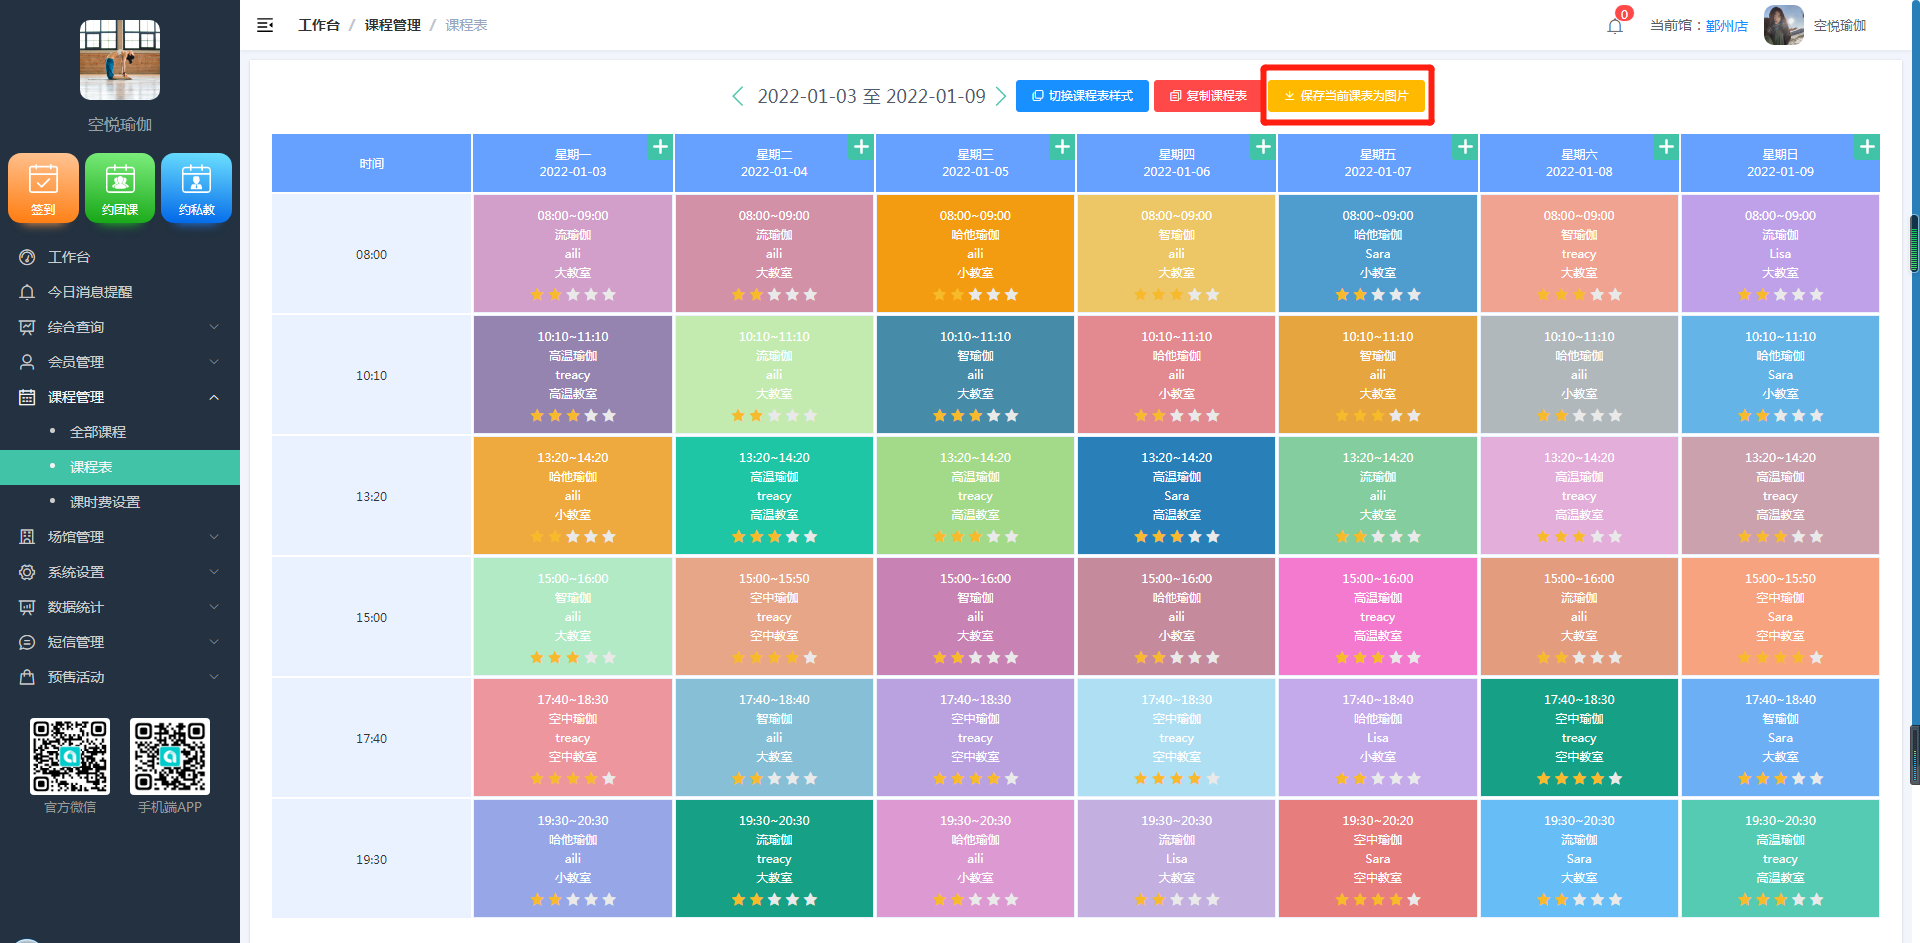The width and height of the screenshot is (1920, 943).
Task: Click star rating on Thursday 13:20 高温瑜伽 class
Action: (1177, 537)
